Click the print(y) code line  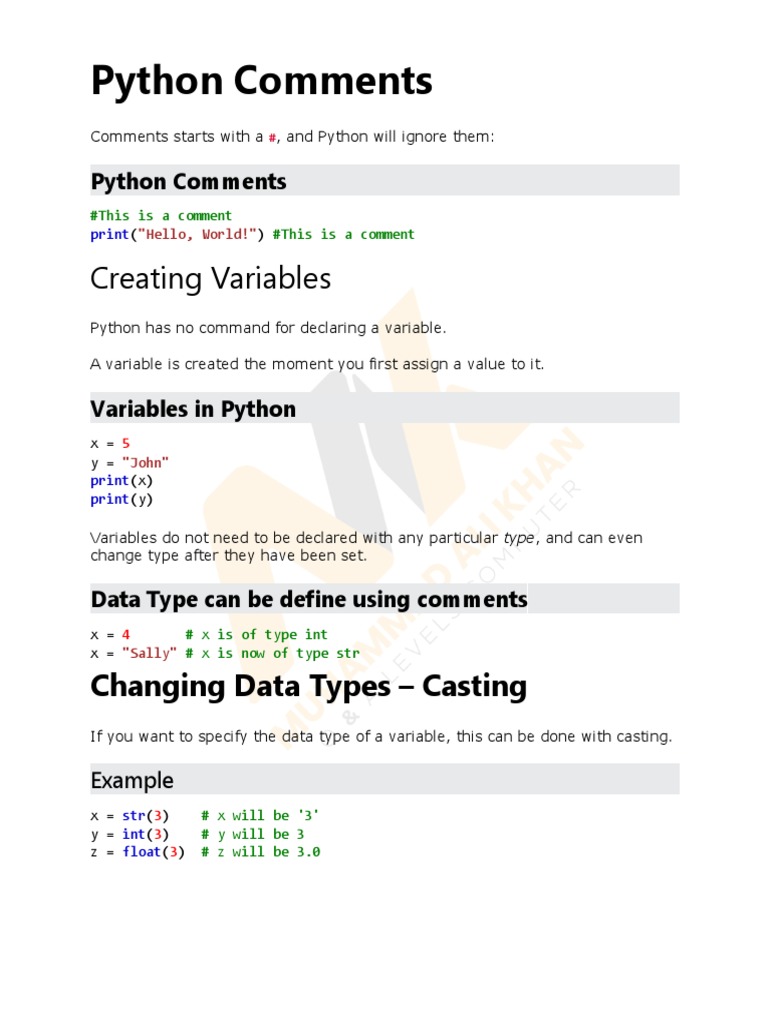pyautogui.click(x=122, y=499)
